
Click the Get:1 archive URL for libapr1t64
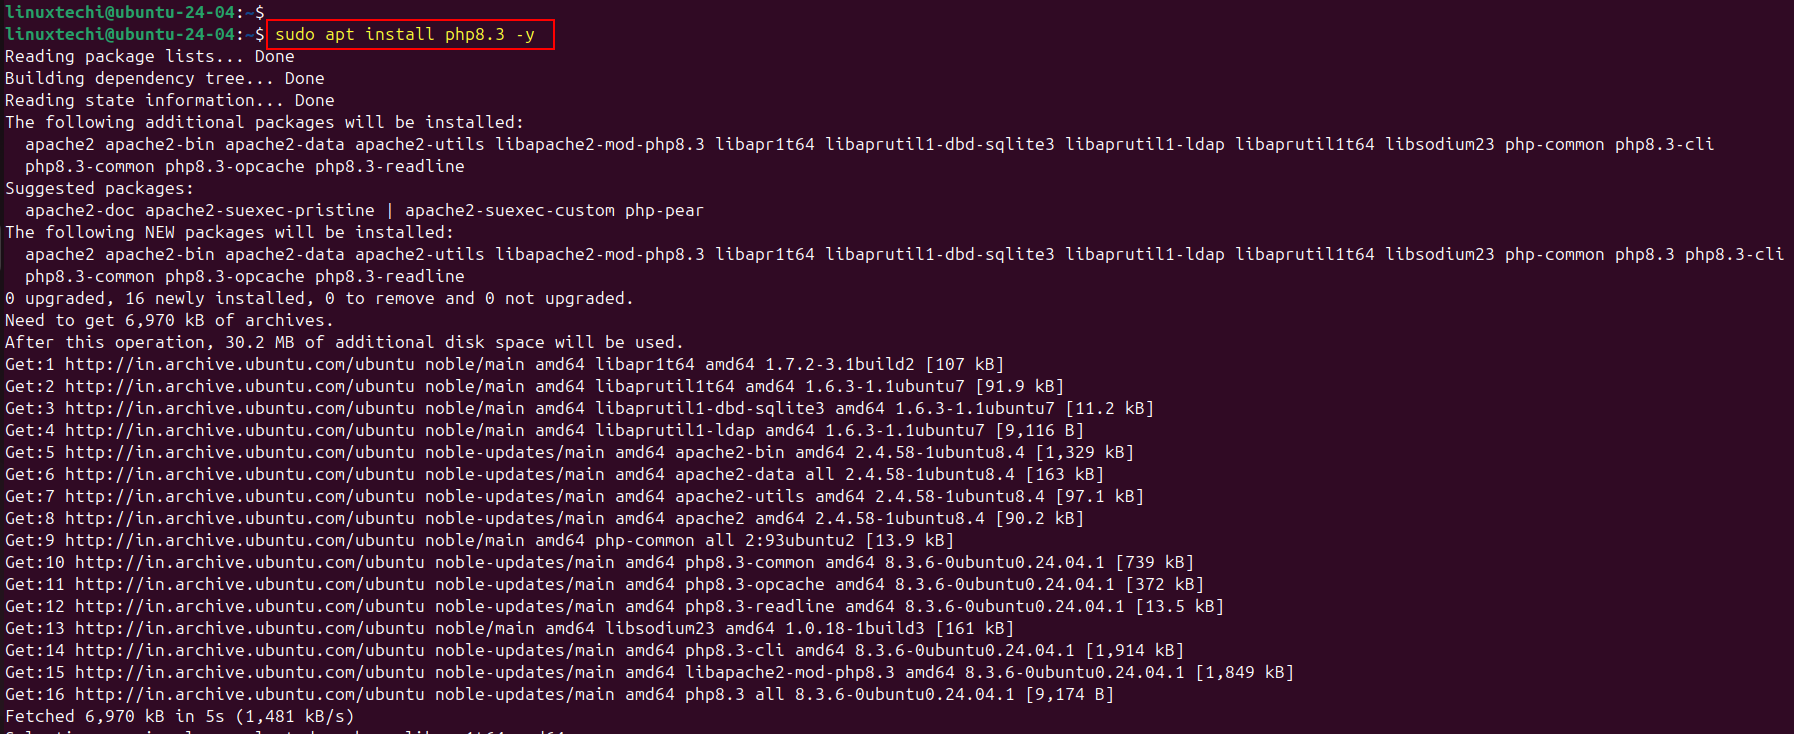coord(240,364)
